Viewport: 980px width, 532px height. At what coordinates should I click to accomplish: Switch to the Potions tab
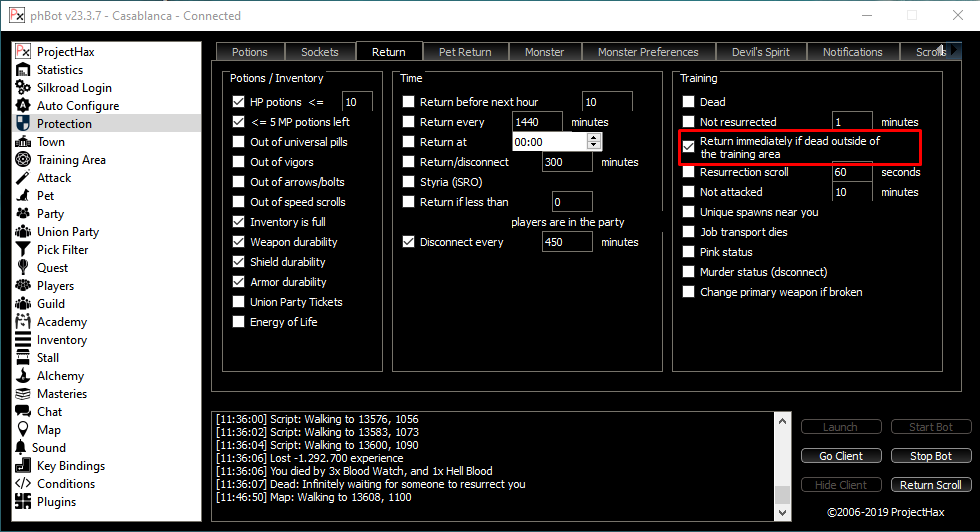pos(249,52)
